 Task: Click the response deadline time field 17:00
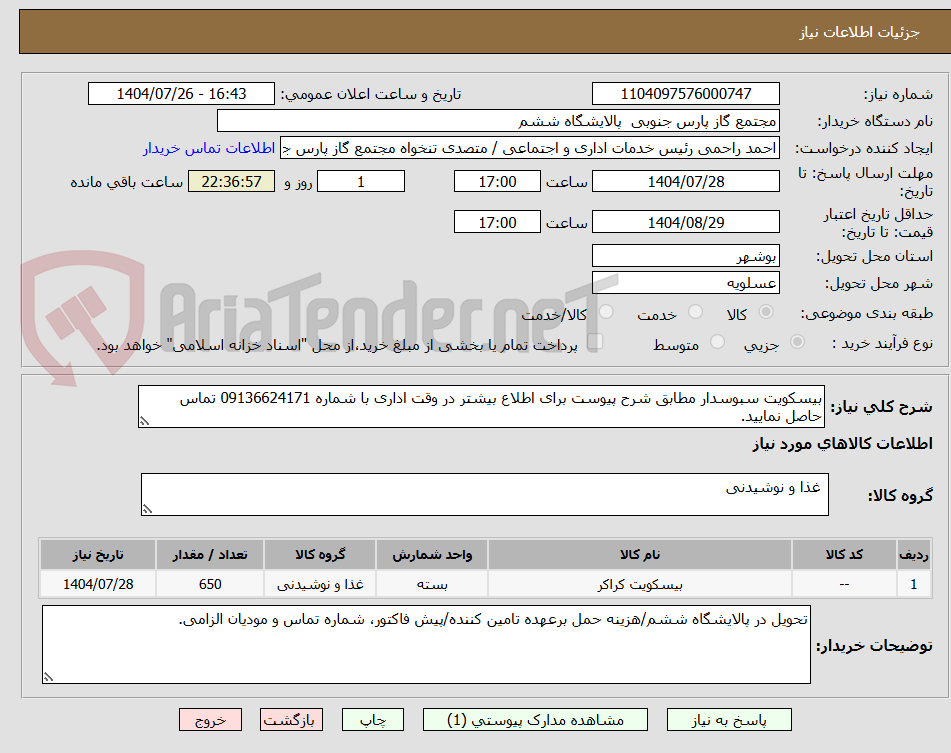click(497, 181)
